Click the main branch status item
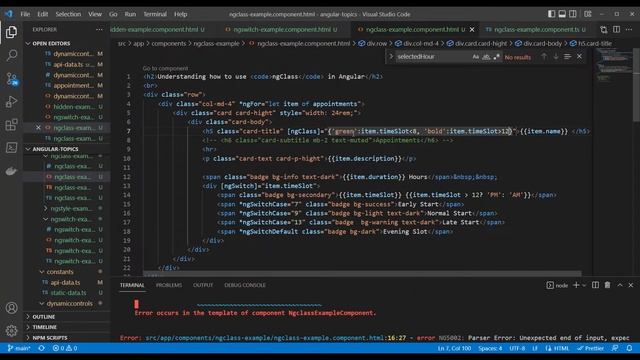This screenshot has height=360, width=640. pyautogui.click(x=19, y=348)
